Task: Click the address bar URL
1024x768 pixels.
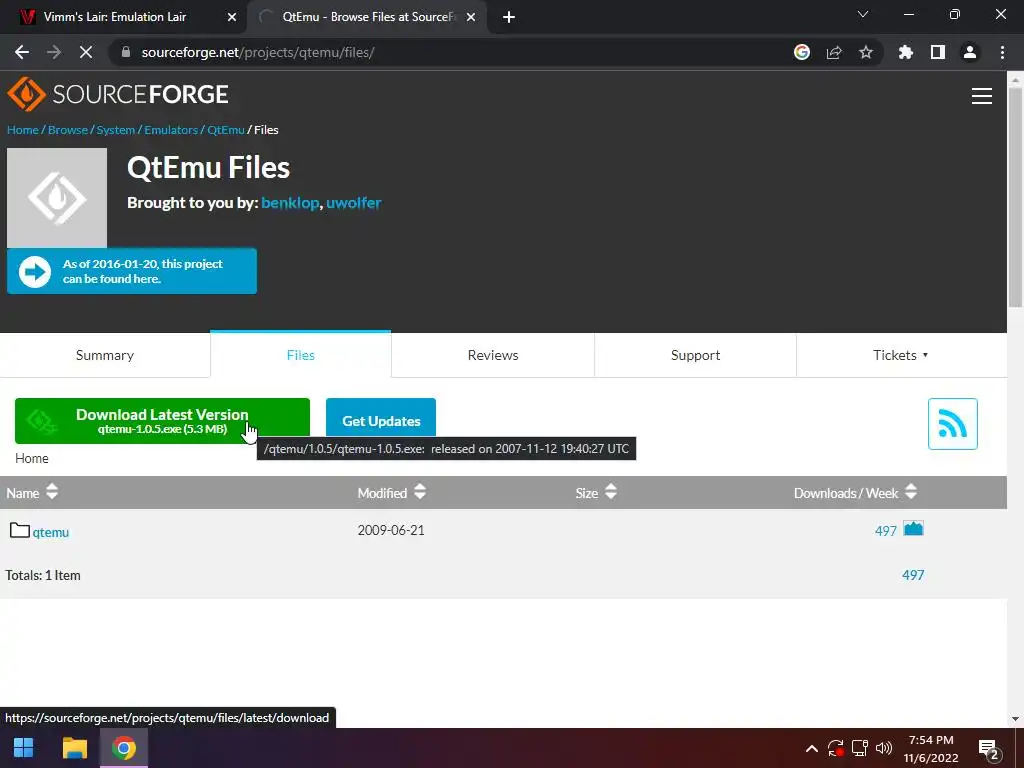Action: [x=257, y=52]
